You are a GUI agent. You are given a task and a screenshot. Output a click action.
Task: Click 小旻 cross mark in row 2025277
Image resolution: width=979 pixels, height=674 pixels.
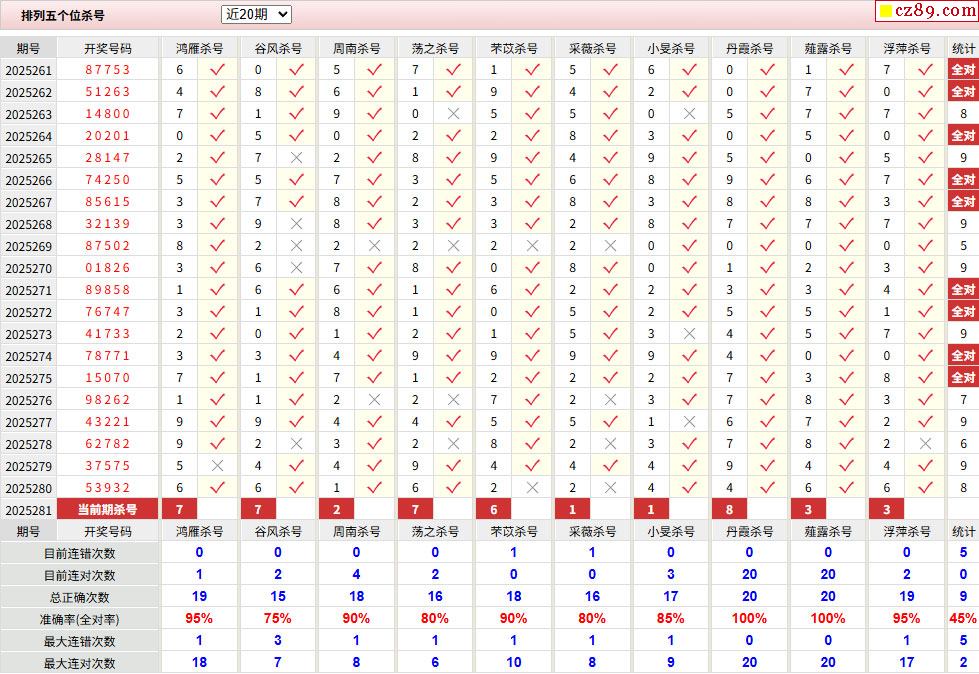[x=689, y=422]
